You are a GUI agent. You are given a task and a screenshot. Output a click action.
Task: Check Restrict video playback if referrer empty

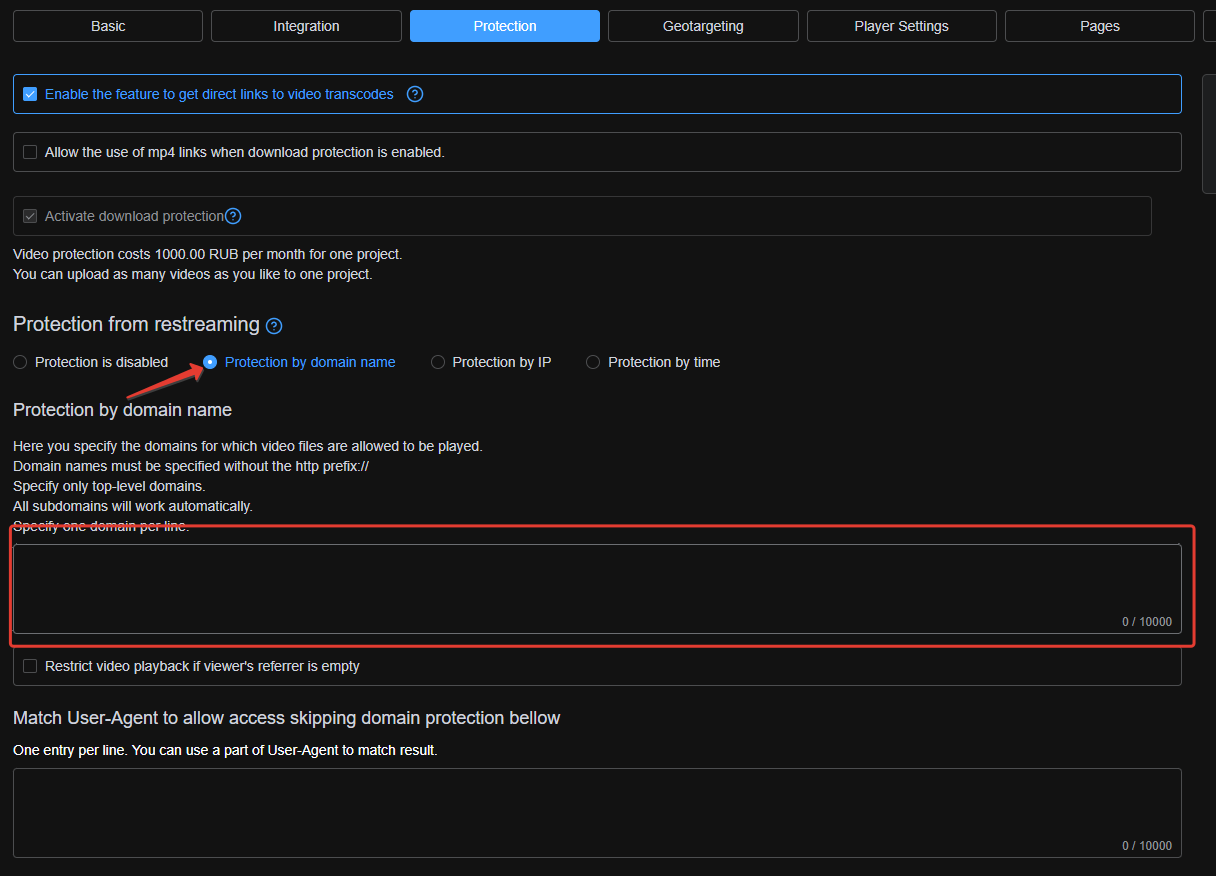pos(30,666)
